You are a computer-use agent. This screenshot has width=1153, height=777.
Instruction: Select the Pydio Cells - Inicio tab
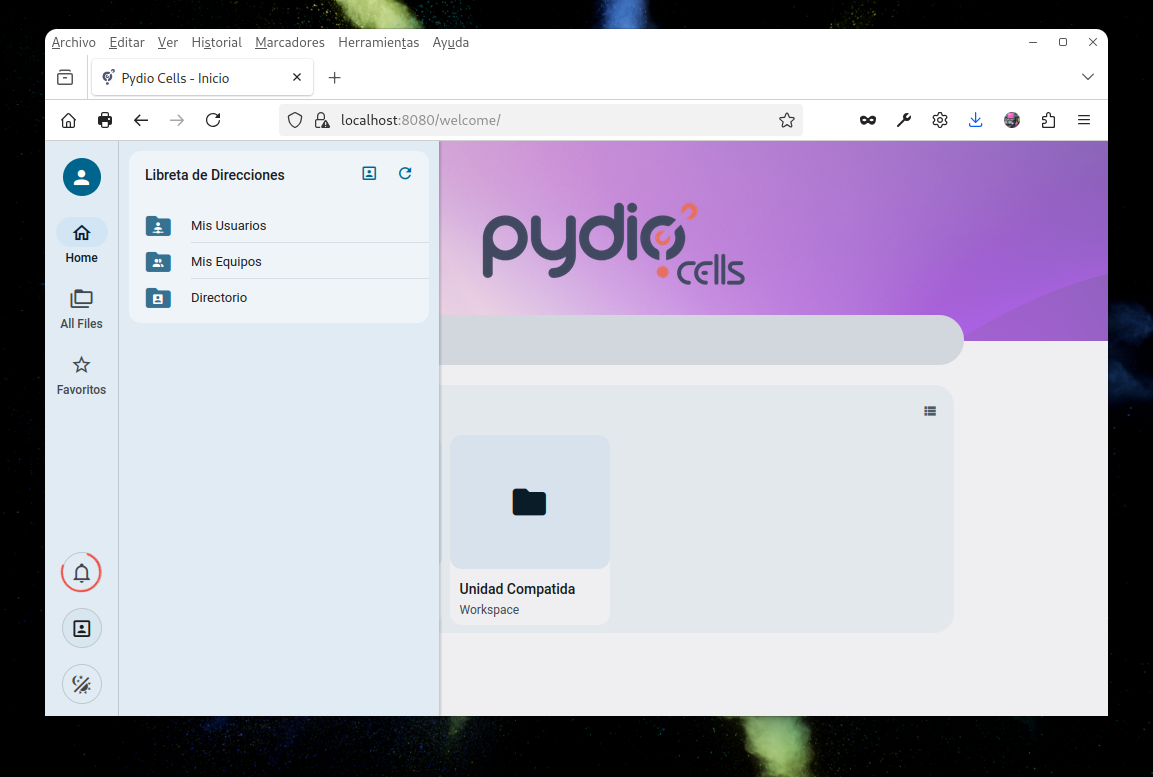pos(202,78)
